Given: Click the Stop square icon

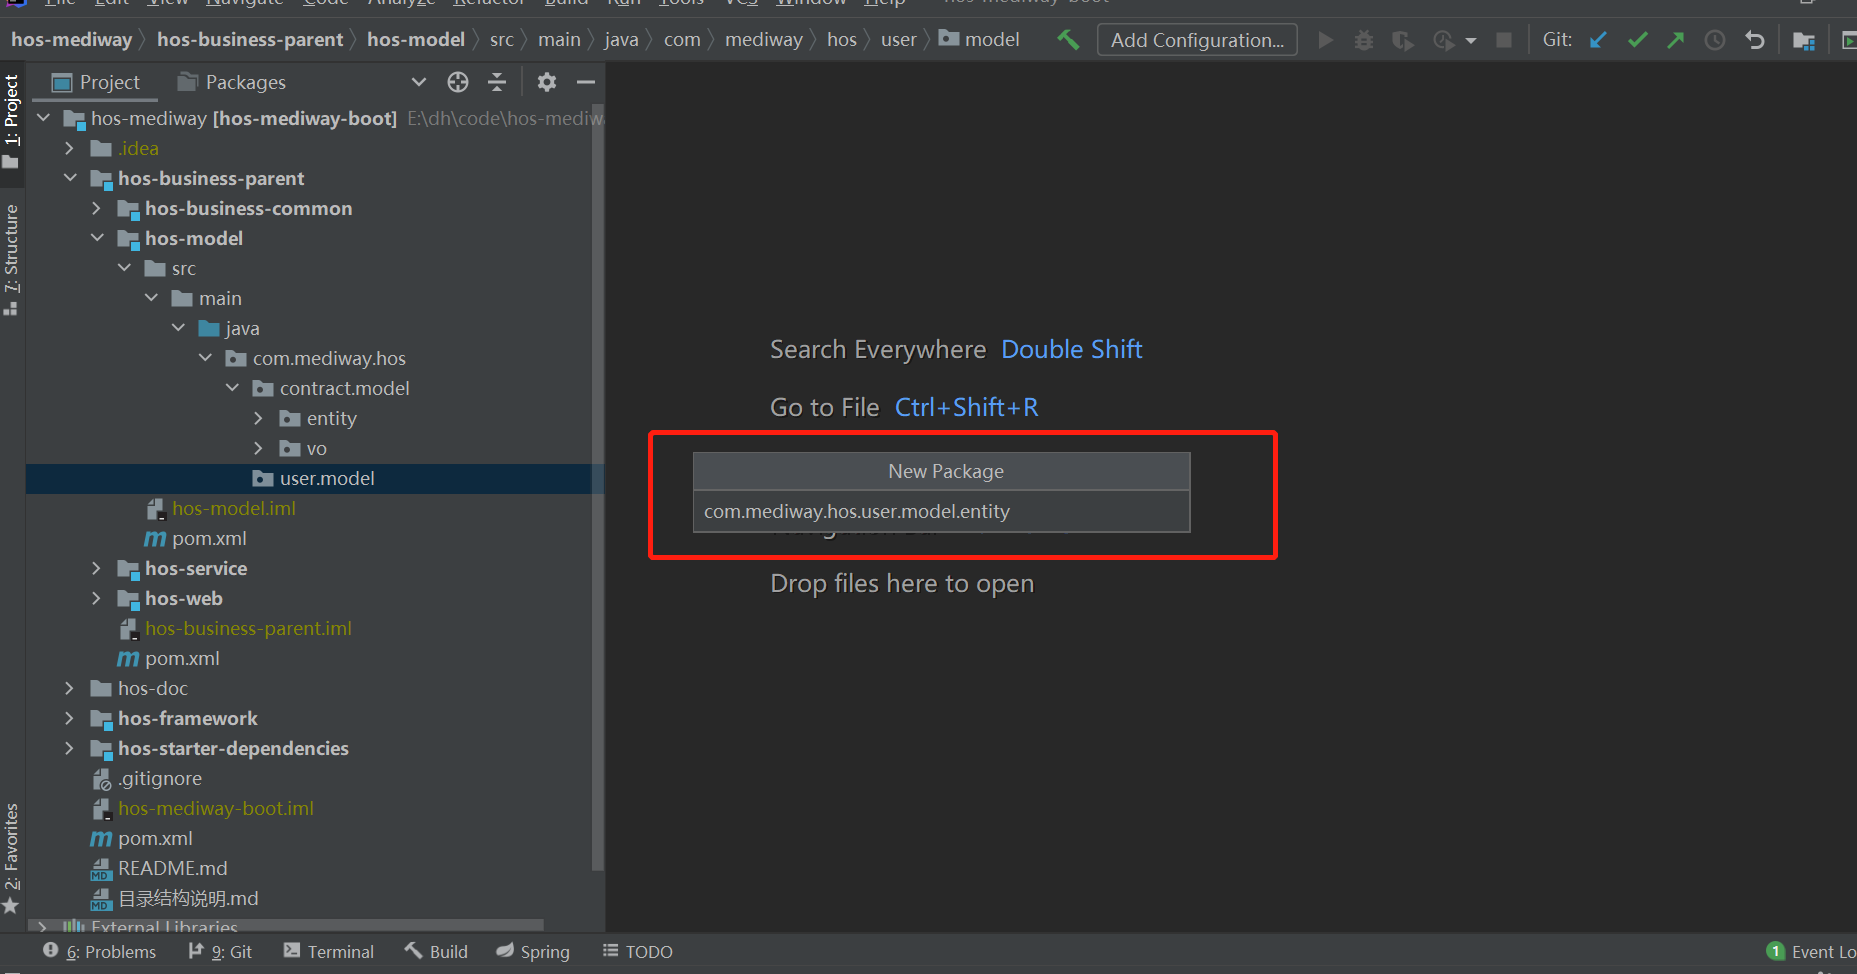Looking at the screenshot, I should click(x=1504, y=40).
